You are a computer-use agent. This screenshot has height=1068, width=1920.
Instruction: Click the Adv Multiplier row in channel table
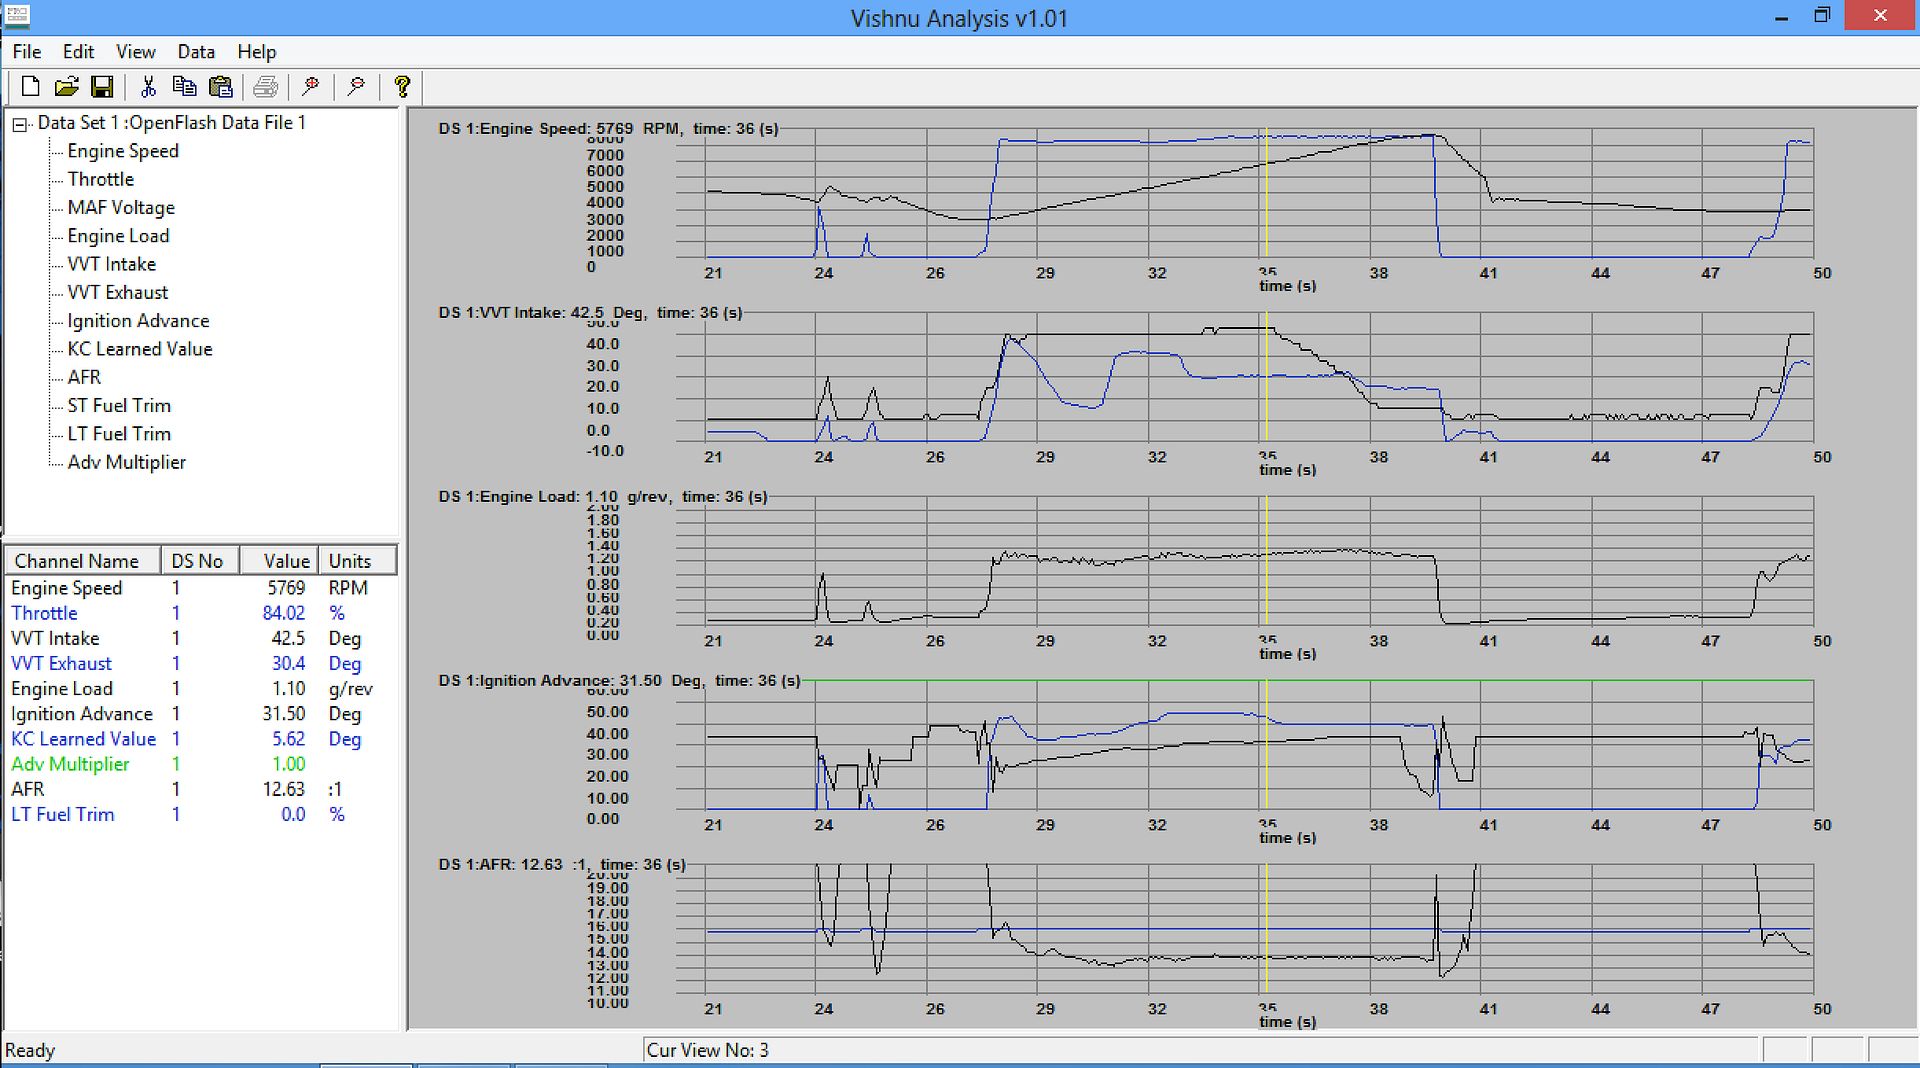pos(70,764)
